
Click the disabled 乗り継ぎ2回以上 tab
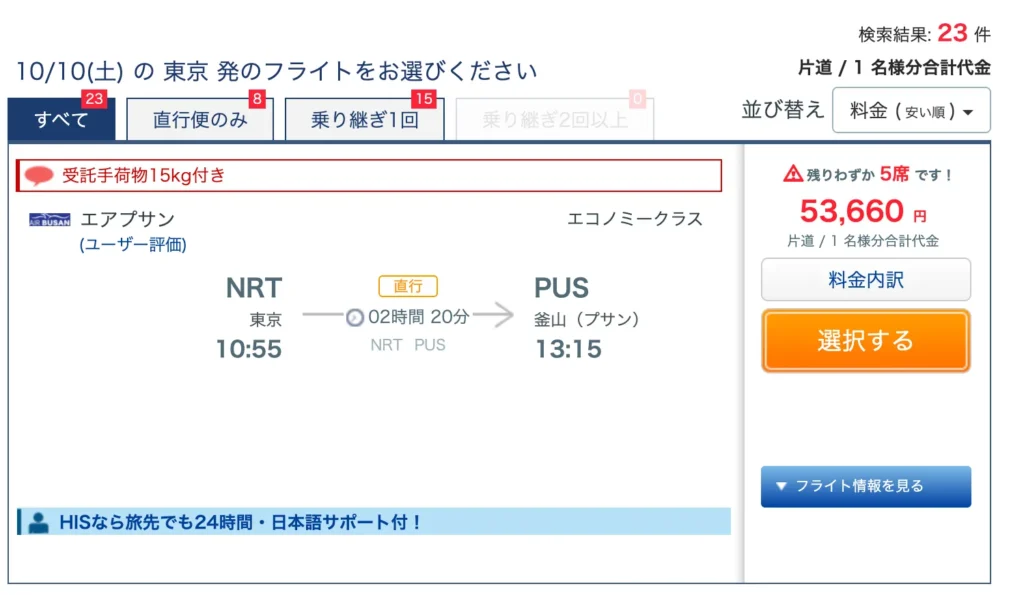tap(554, 119)
